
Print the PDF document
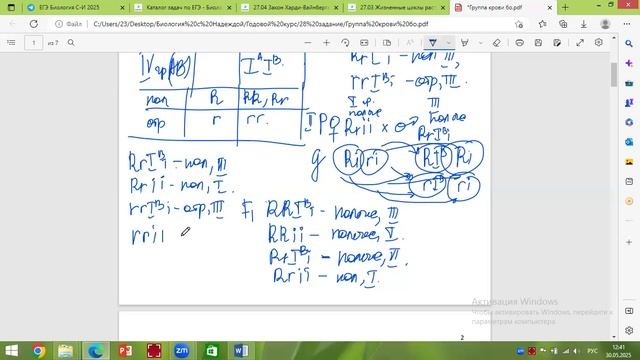[x=519, y=42]
